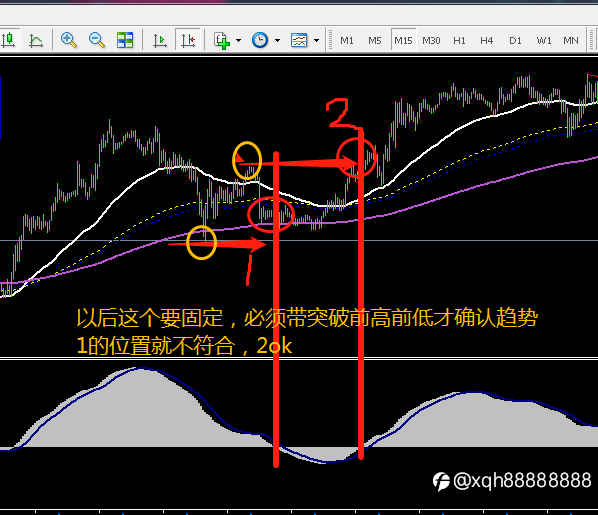Select the H1 timeframe
Image resolution: width=598 pixels, height=515 pixels.
click(x=459, y=40)
